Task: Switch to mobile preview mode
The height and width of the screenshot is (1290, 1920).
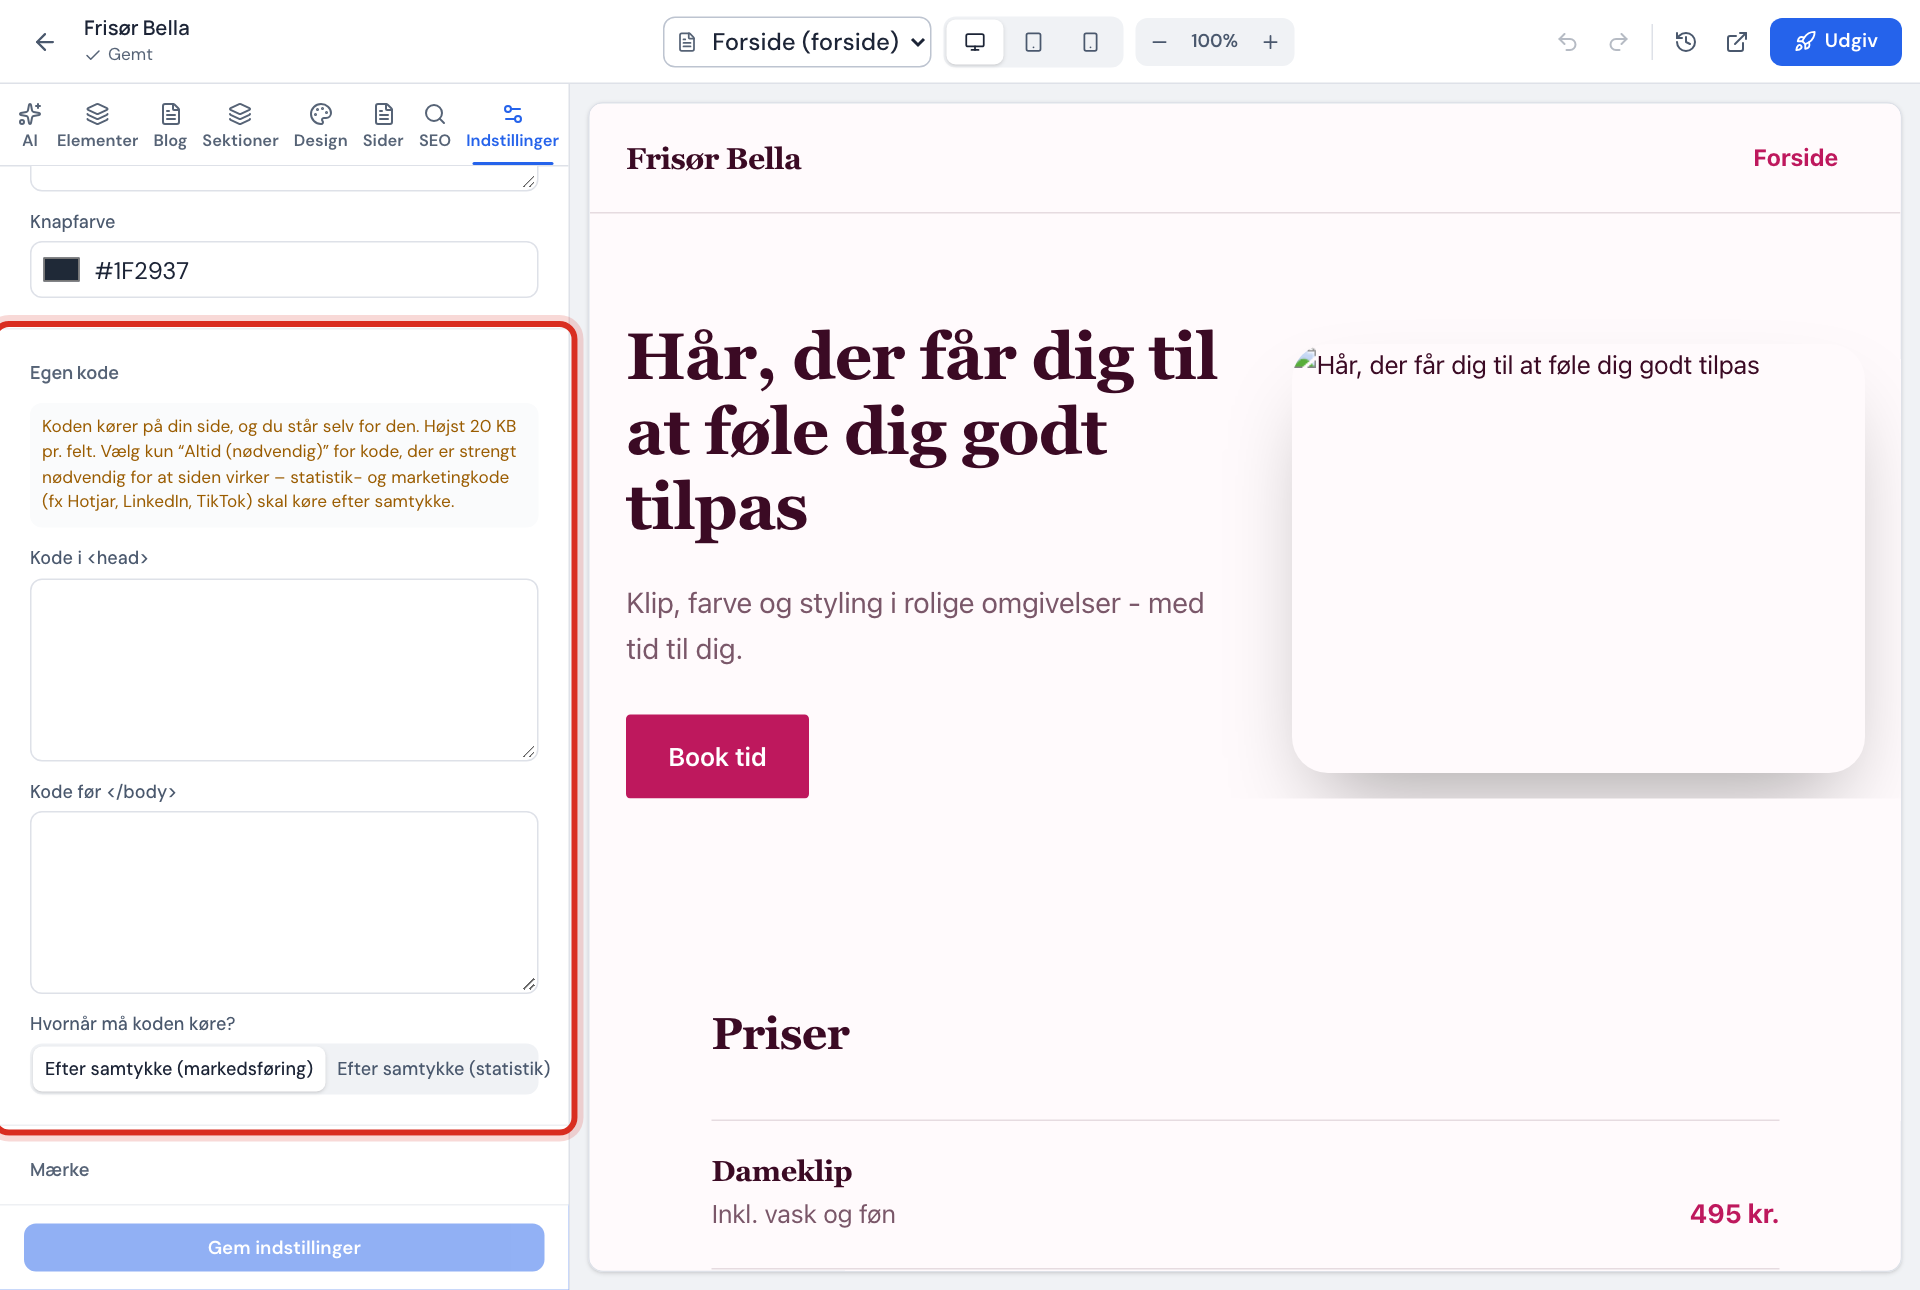Action: (1090, 42)
